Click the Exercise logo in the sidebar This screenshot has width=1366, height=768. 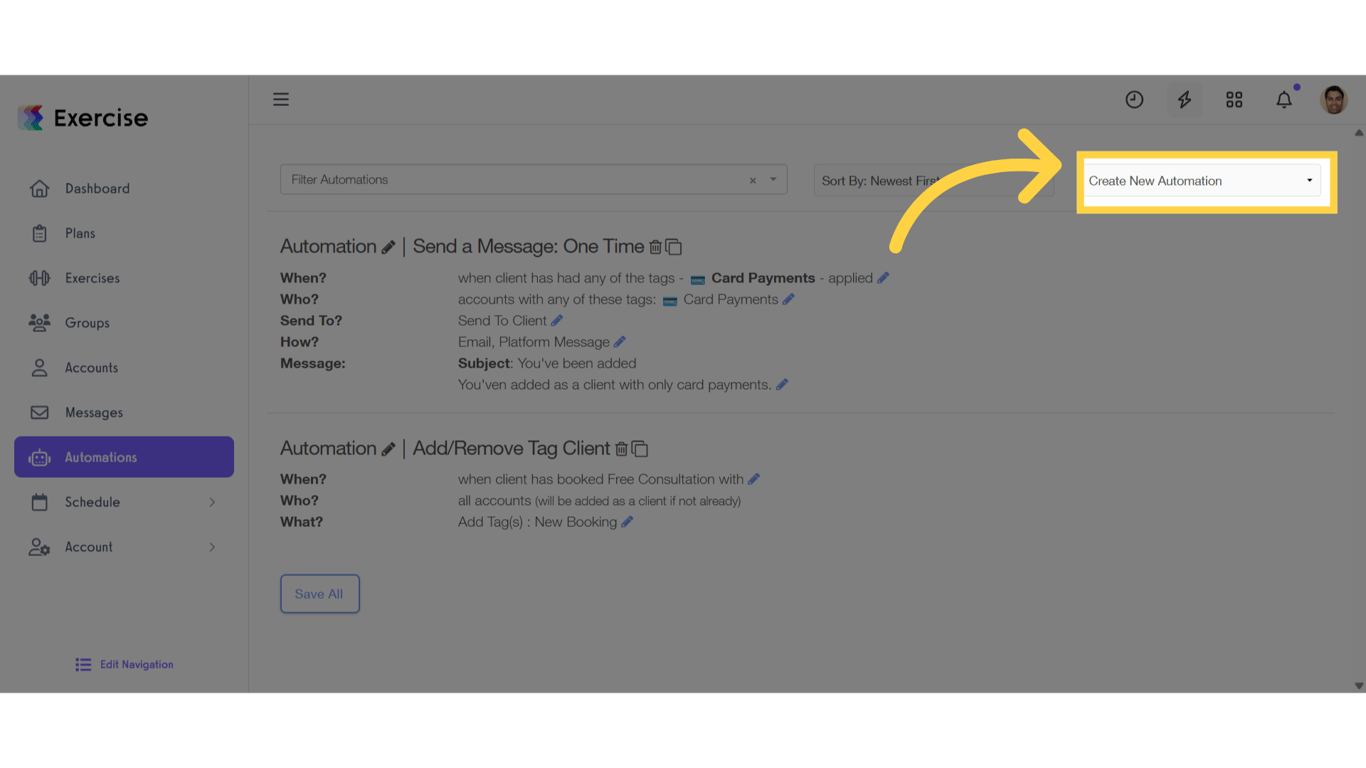(x=82, y=117)
